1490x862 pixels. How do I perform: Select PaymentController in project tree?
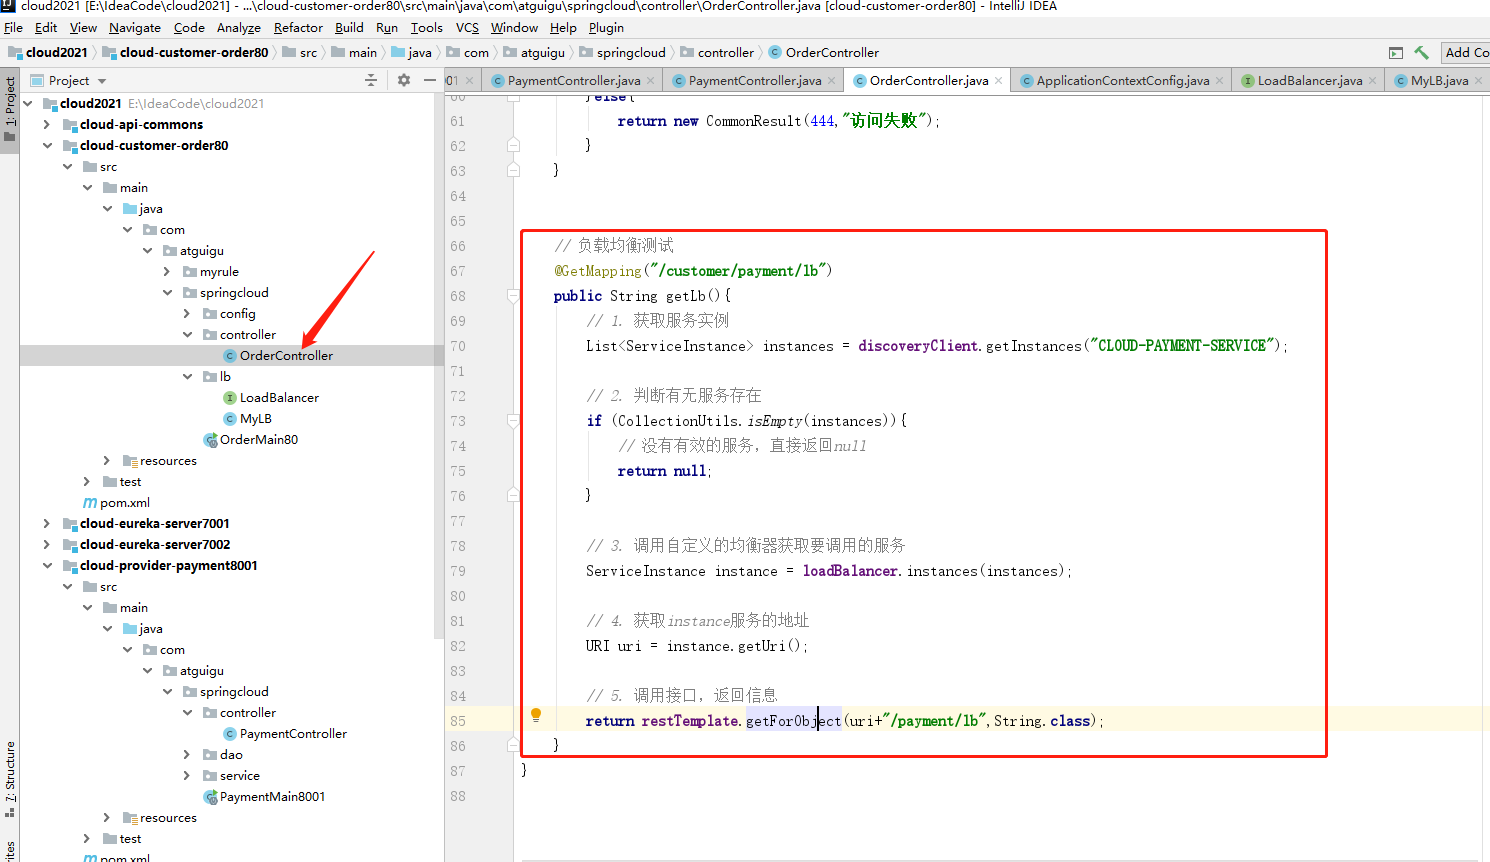(293, 734)
